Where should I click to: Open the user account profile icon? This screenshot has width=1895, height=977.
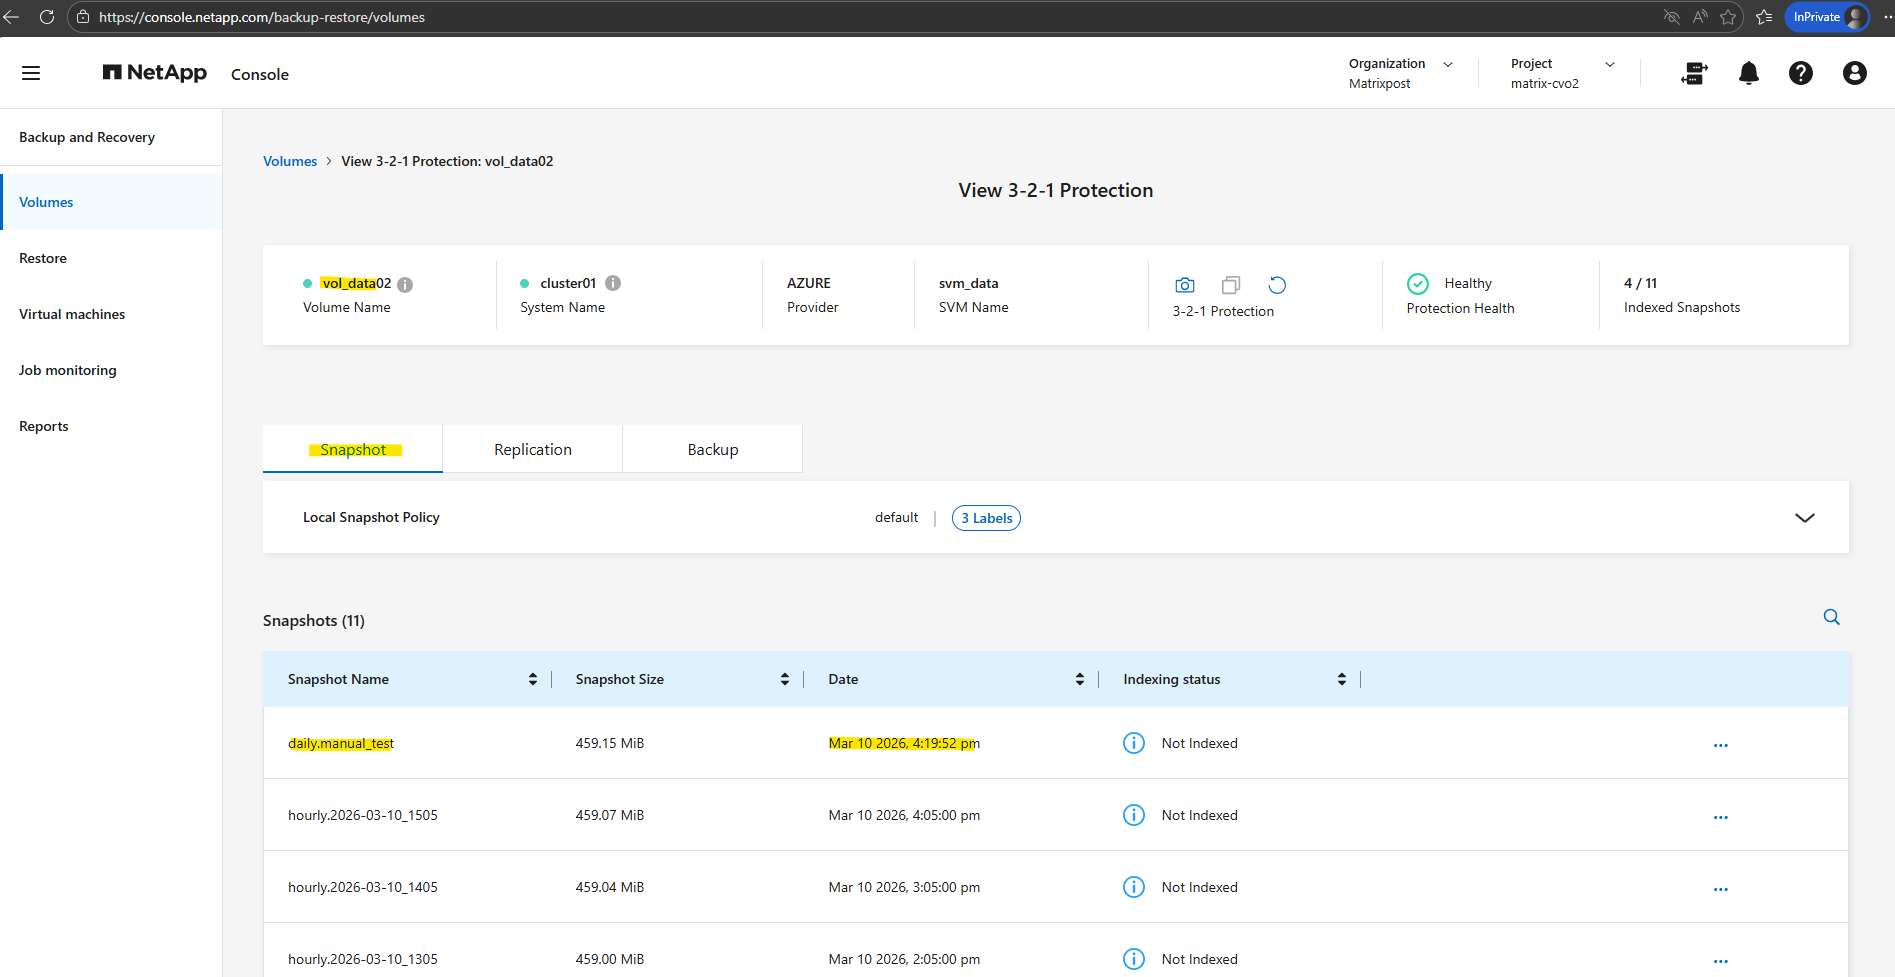click(x=1853, y=73)
